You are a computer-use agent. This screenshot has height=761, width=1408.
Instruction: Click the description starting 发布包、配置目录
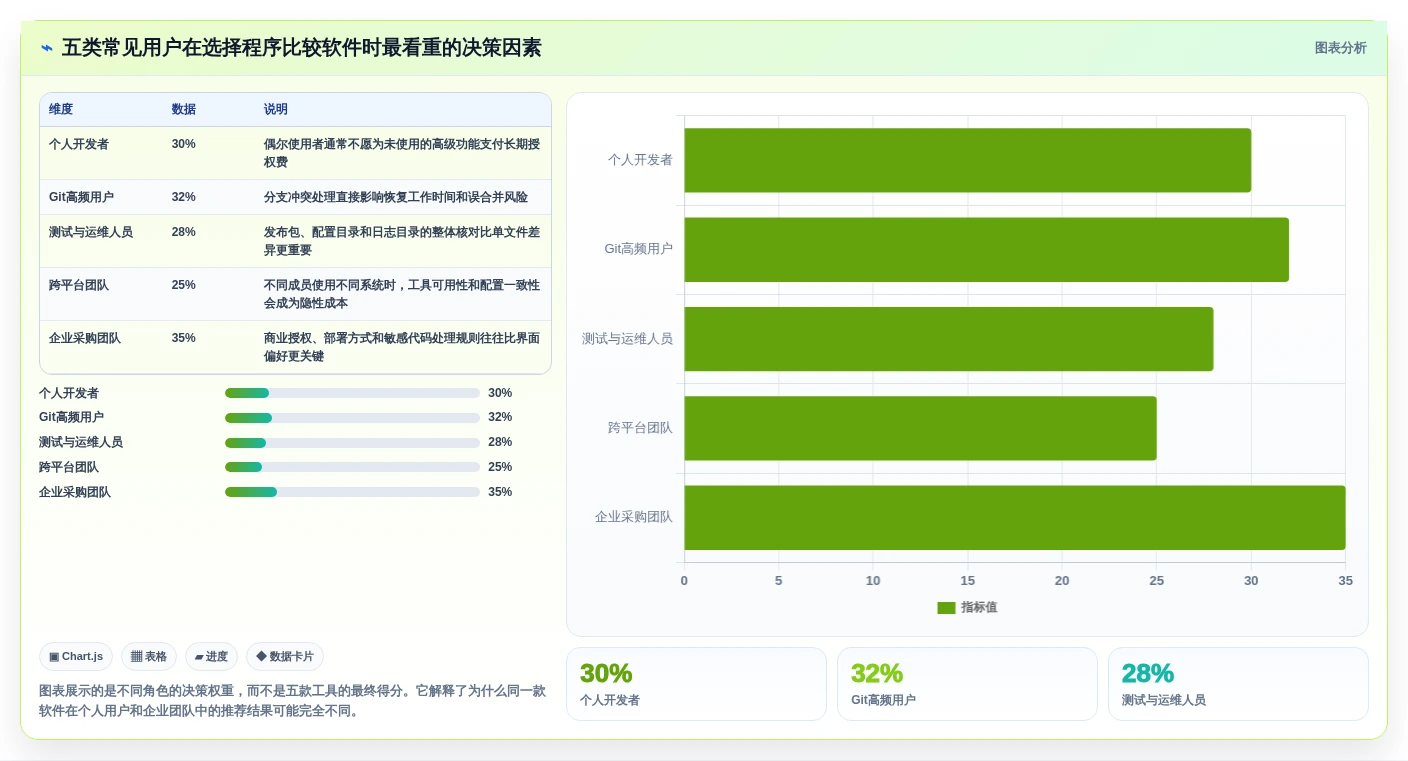pos(402,241)
